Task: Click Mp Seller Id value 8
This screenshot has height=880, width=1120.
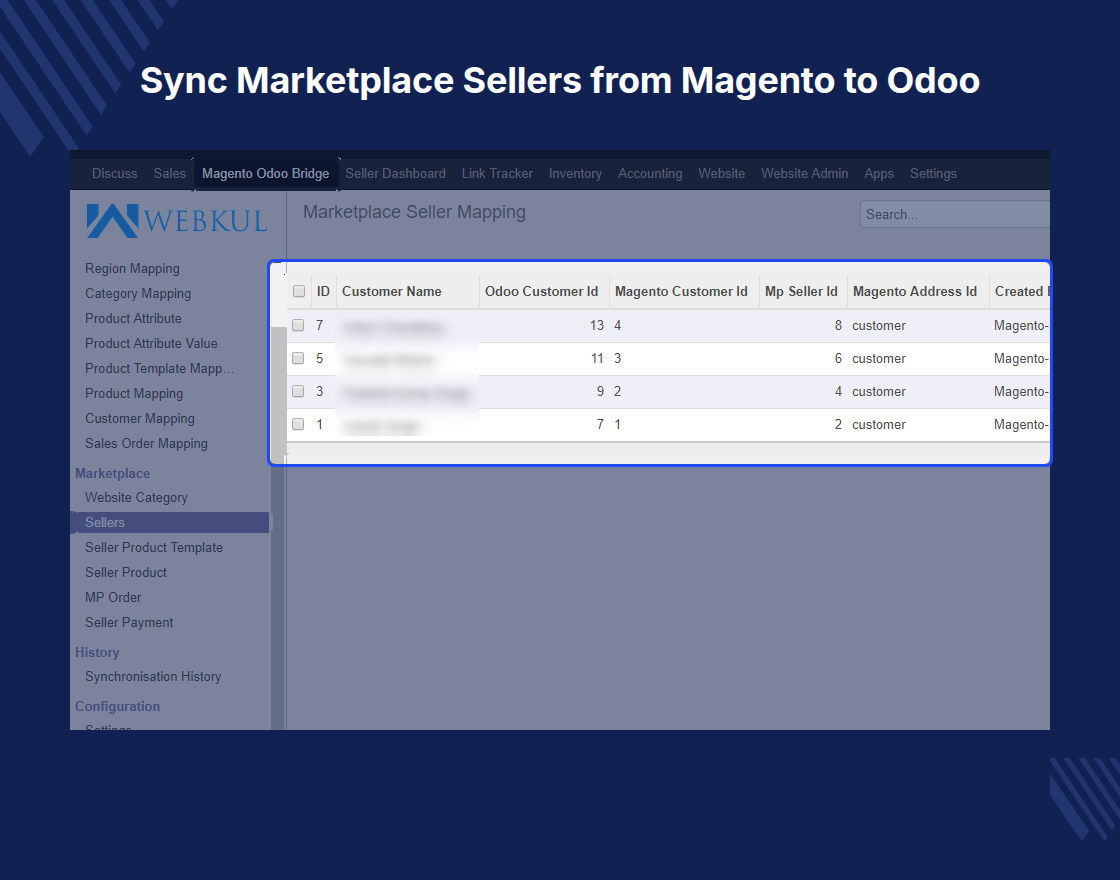Action: (838, 326)
